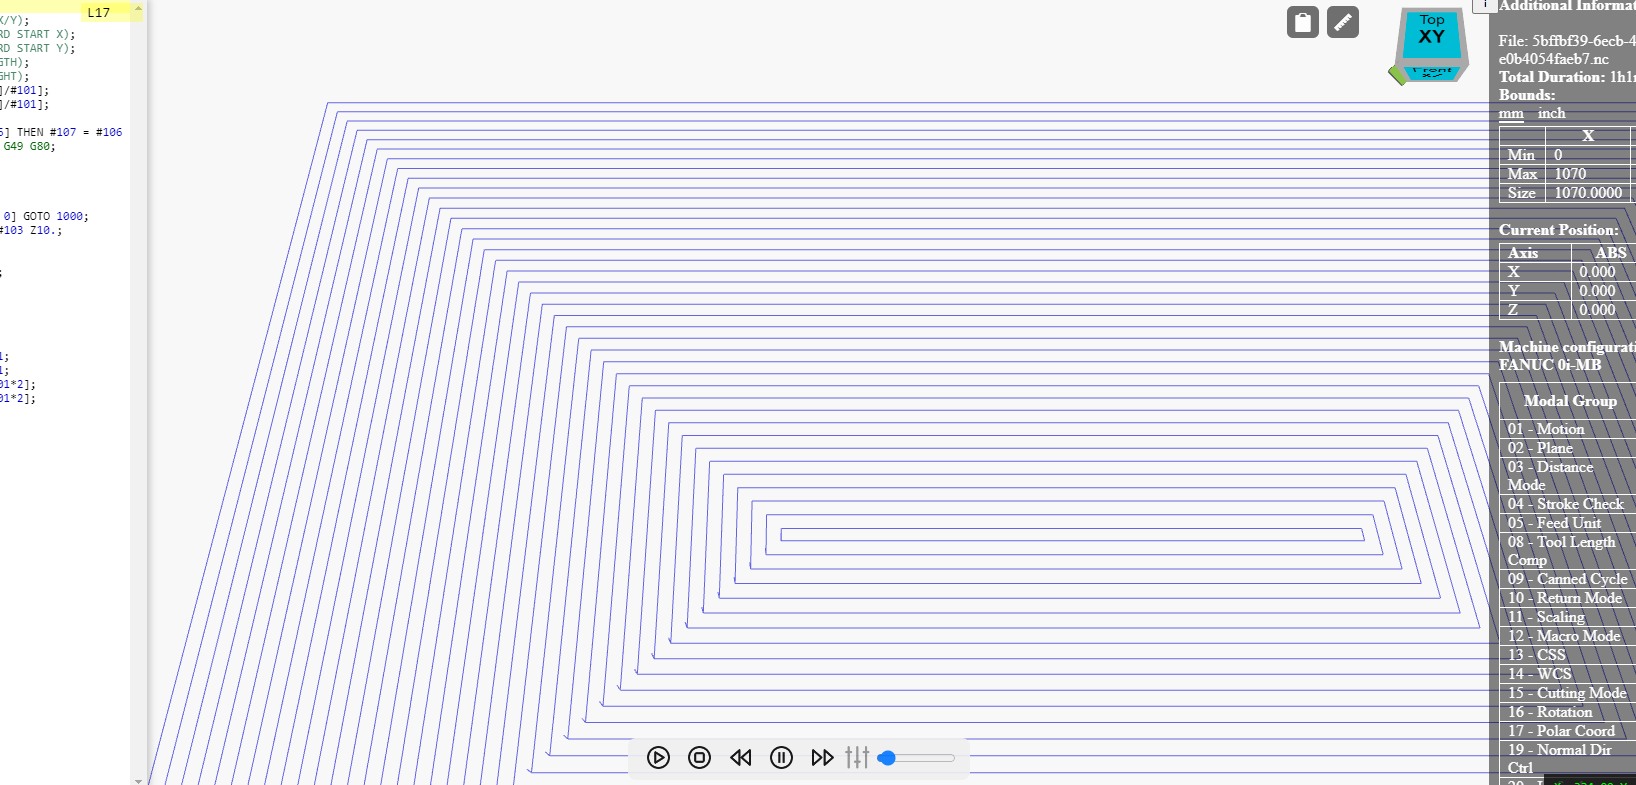Click the FANUC 0i-MB machine configuration text
1636x785 pixels.
pos(1550,365)
